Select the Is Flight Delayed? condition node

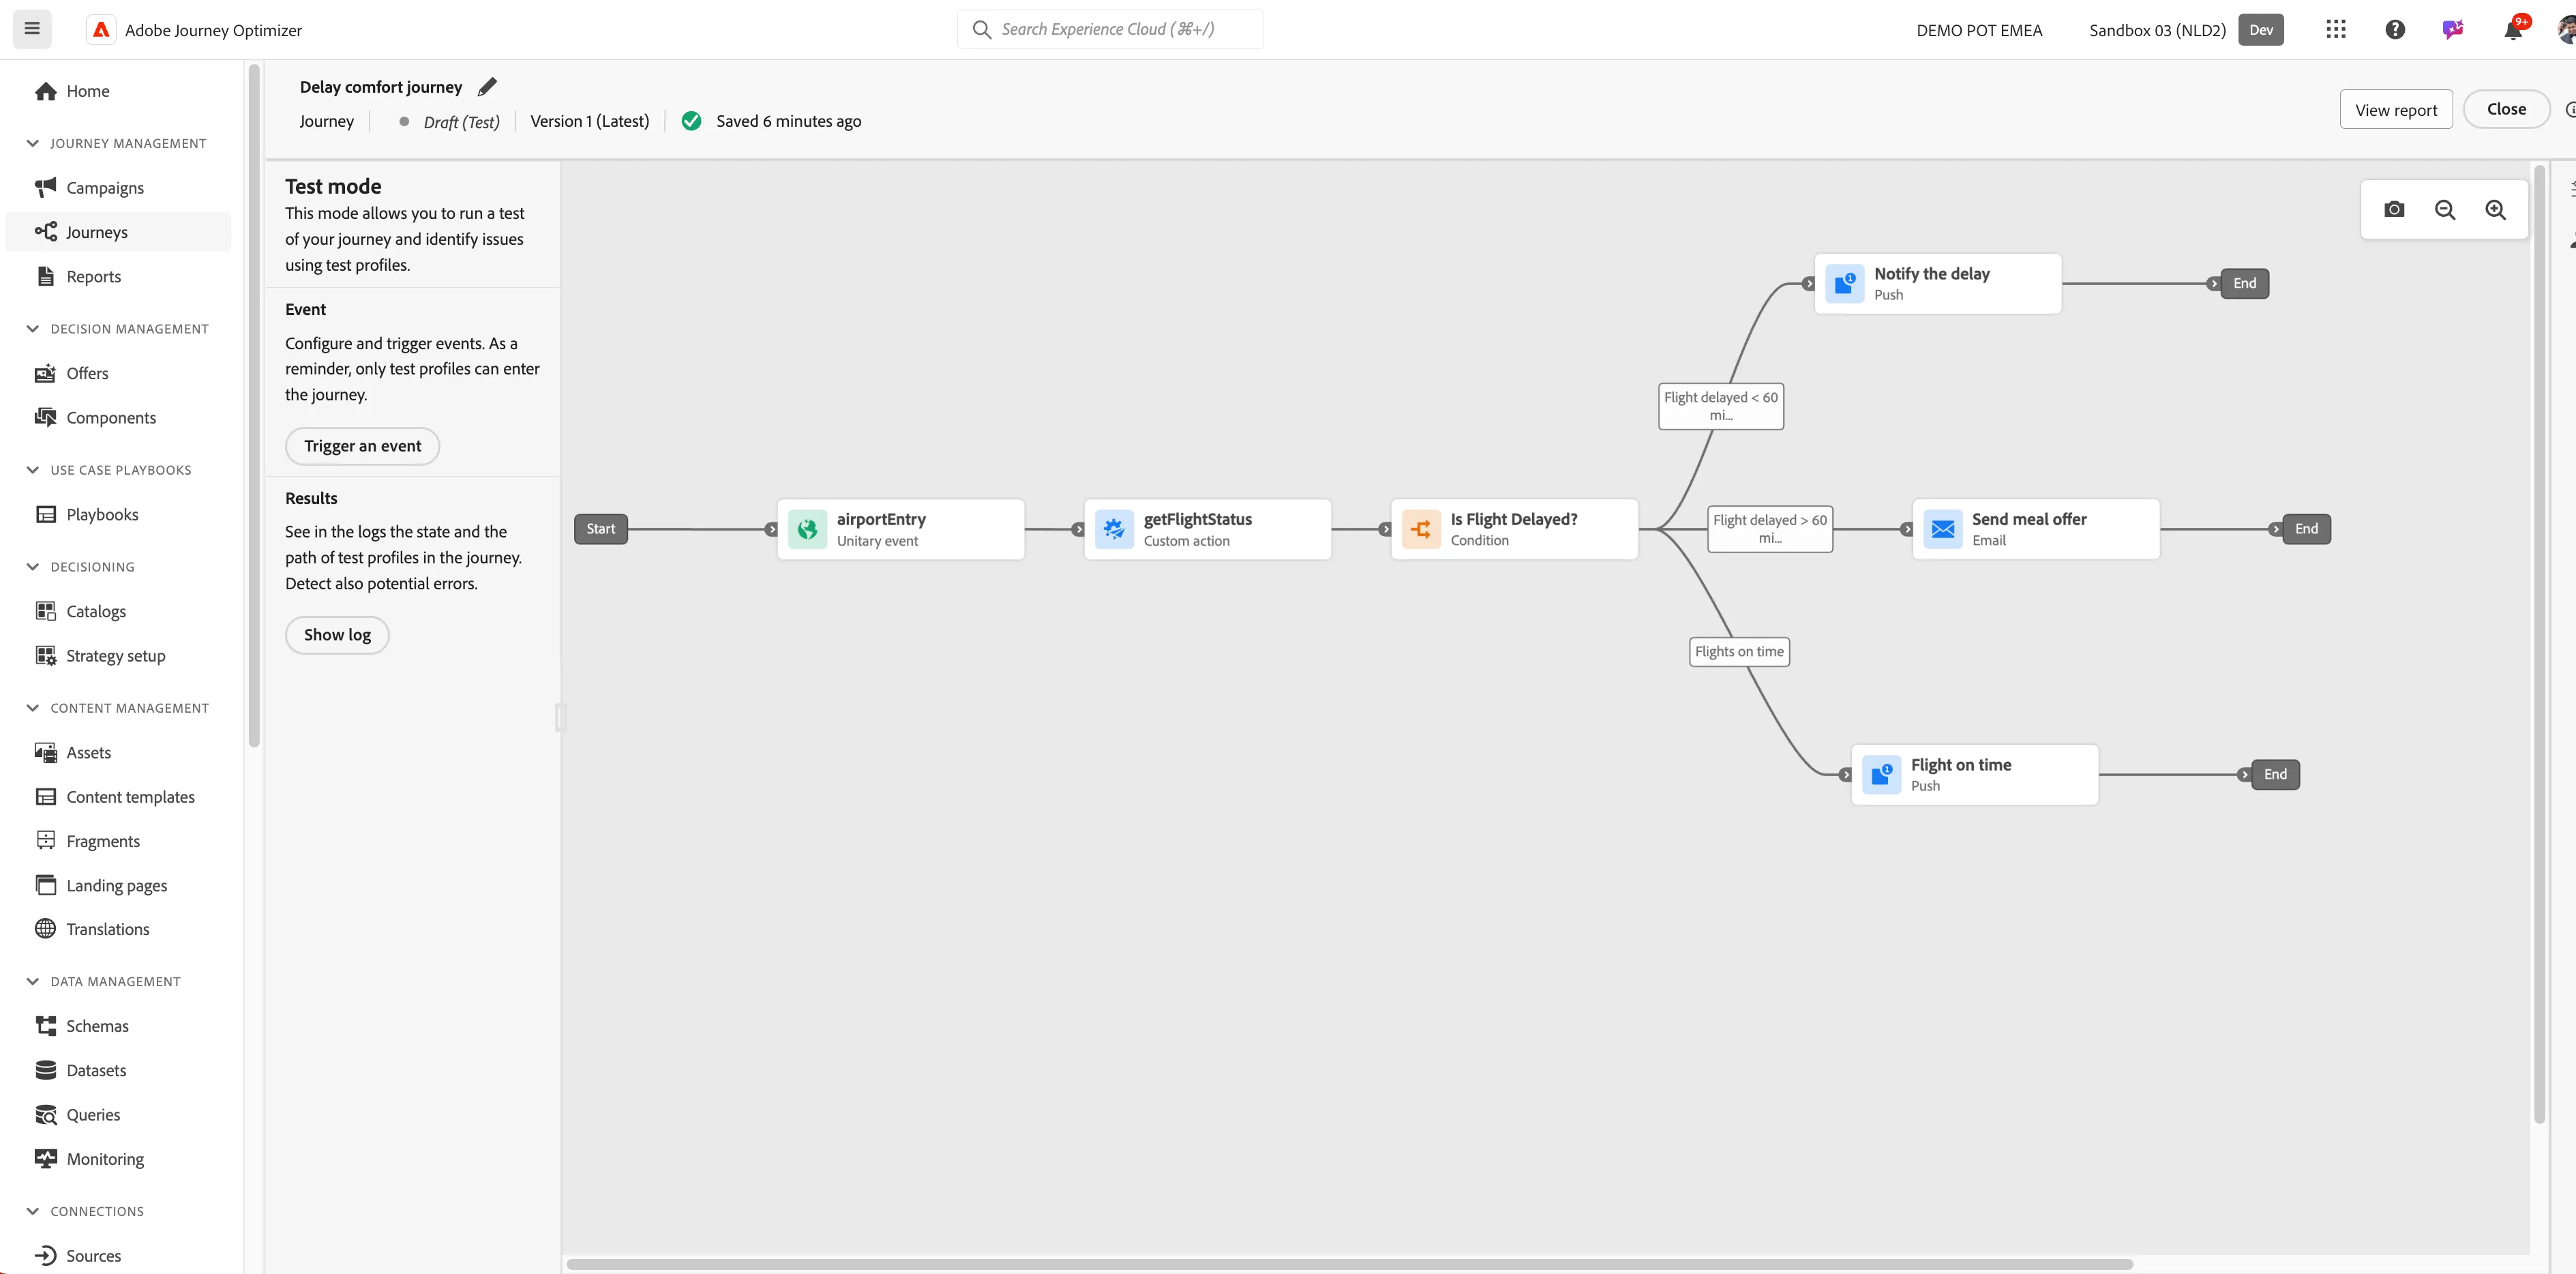1515,529
